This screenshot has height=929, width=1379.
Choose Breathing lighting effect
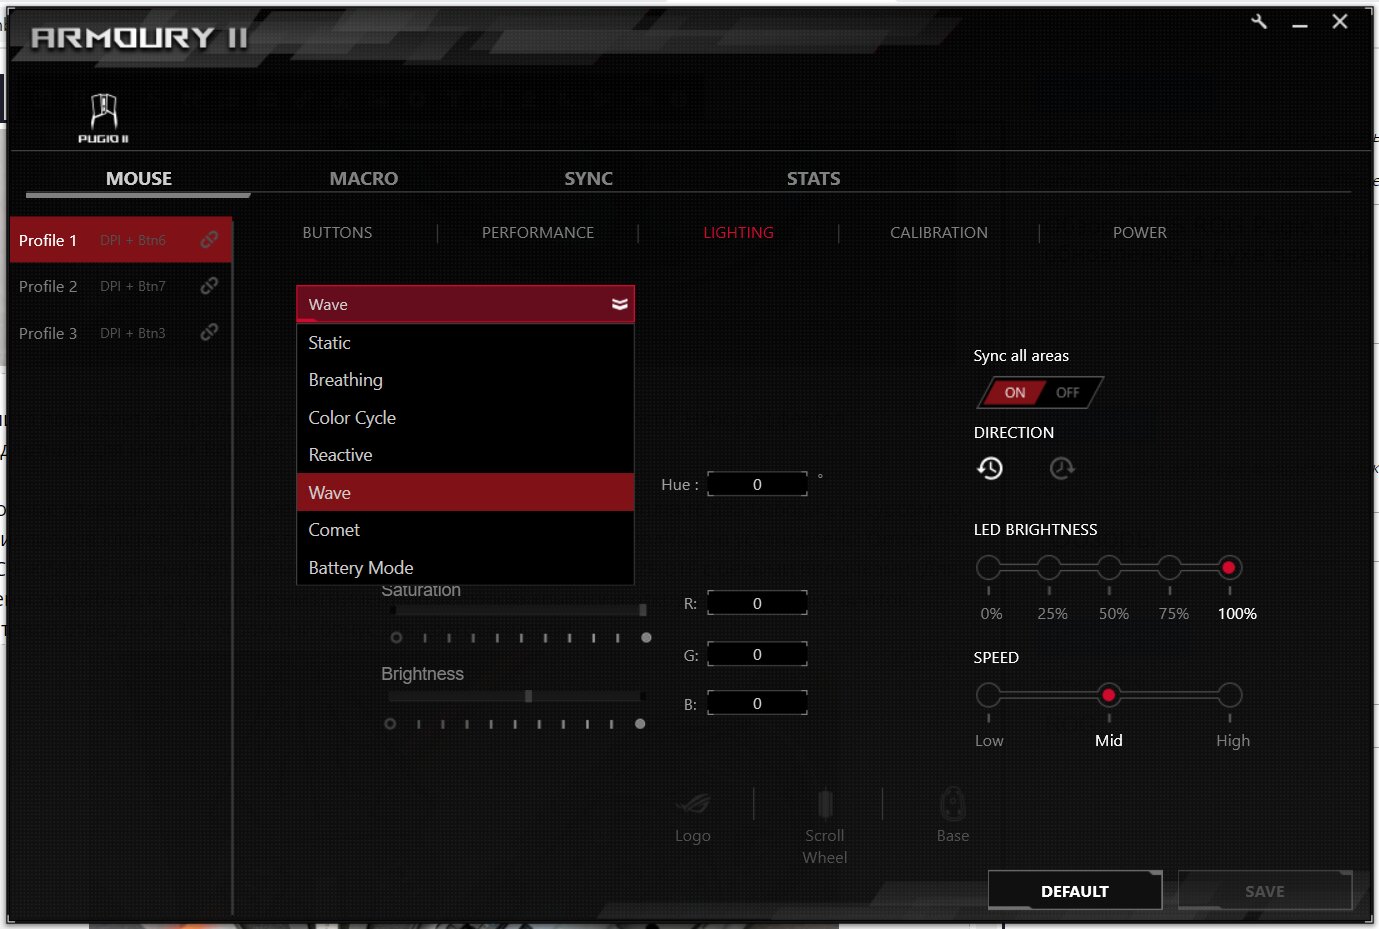(465, 380)
